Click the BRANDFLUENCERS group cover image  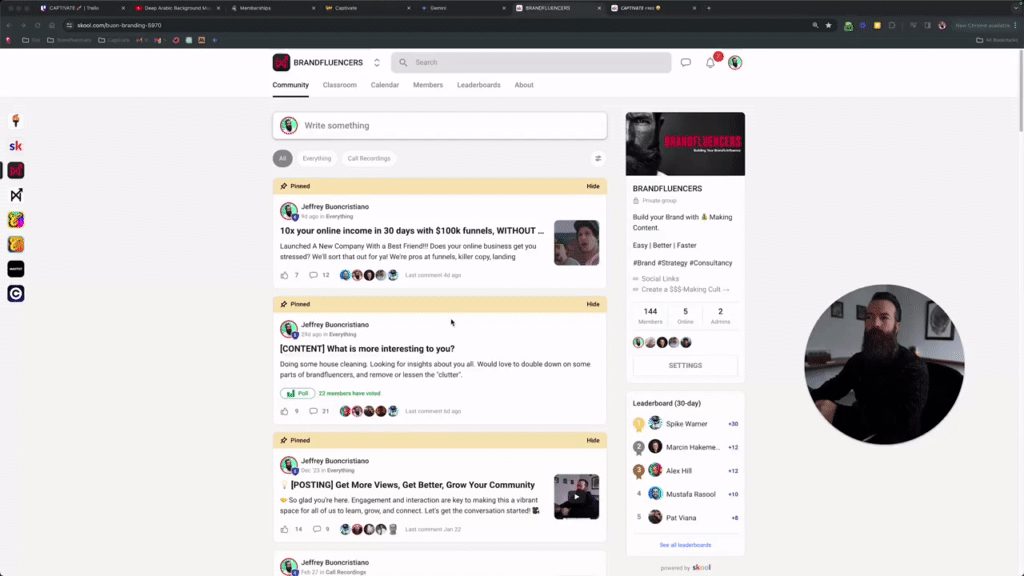point(685,144)
